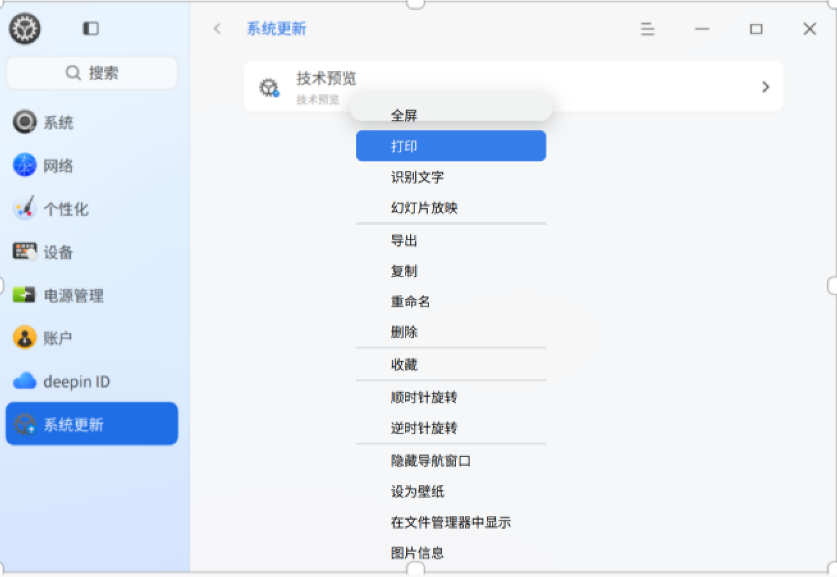837x577 pixels.
Task: Choose 收藏 from the context menu
Action: click(451, 365)
